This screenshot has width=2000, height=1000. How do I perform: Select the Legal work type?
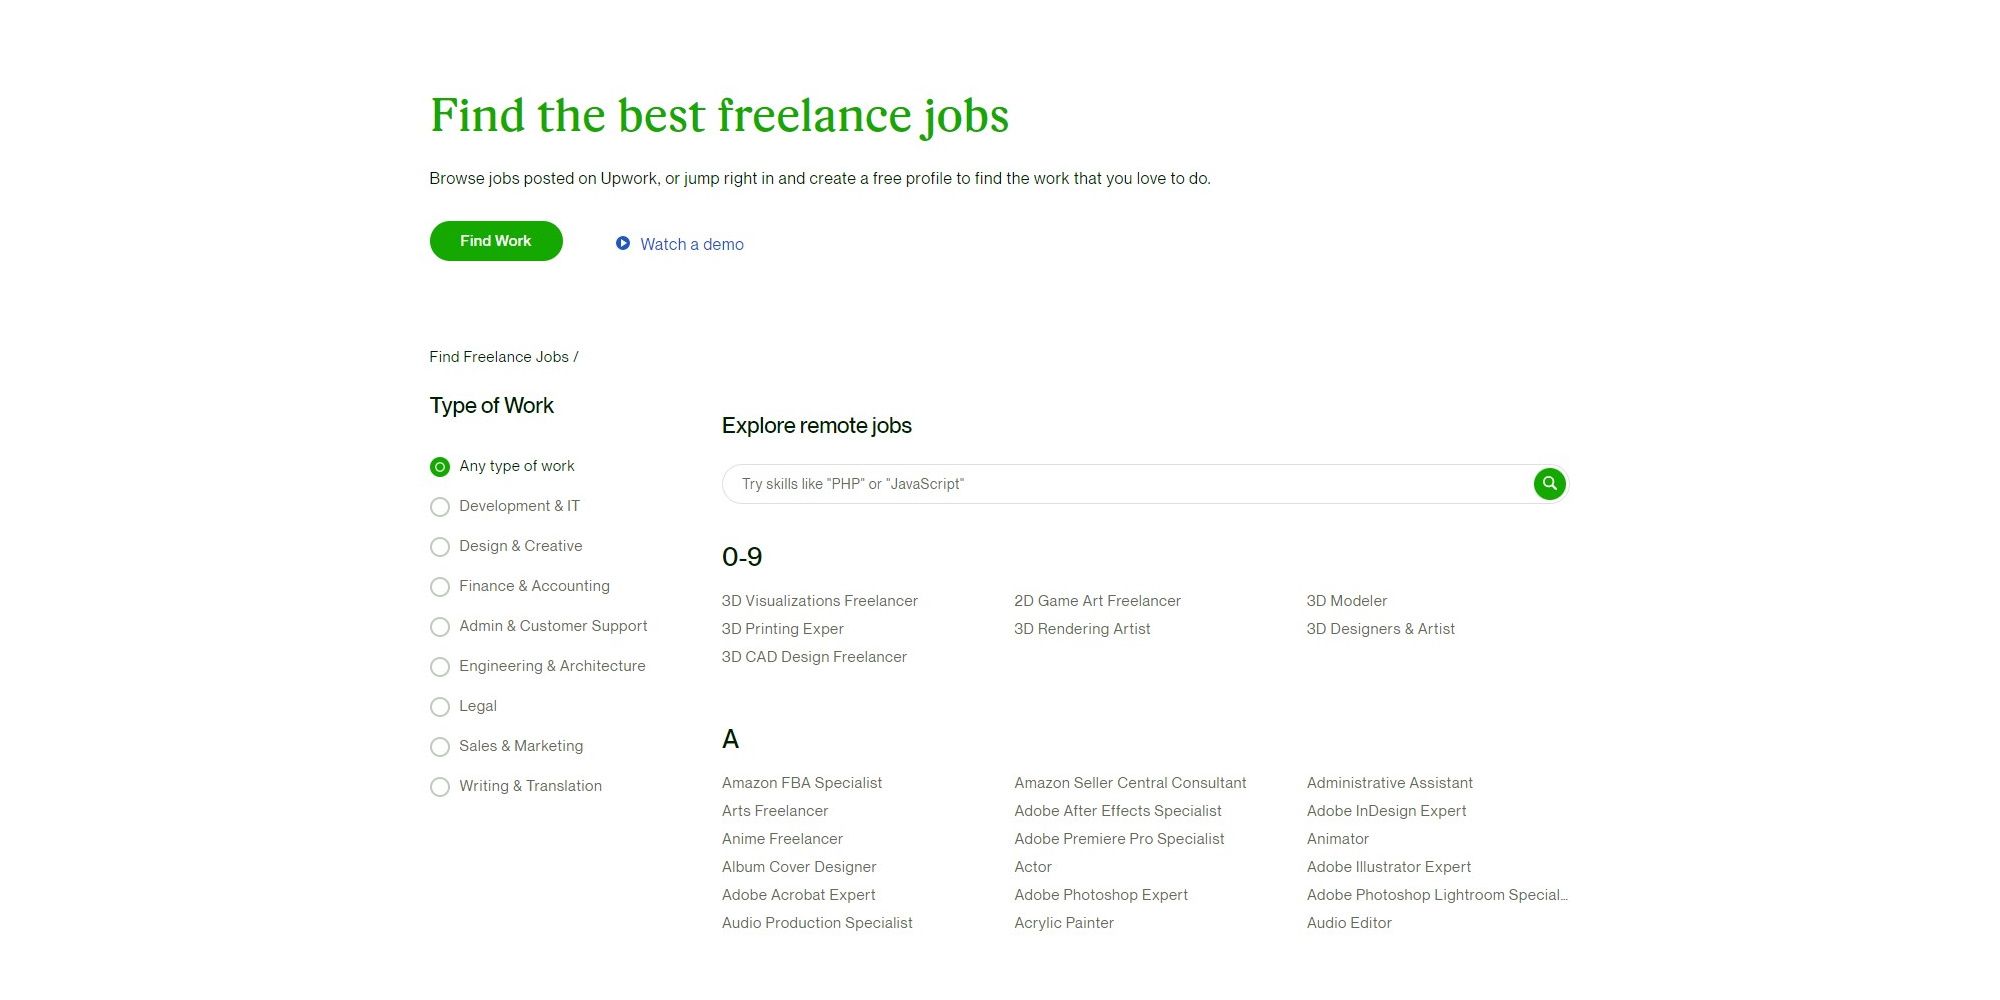(440, 707)
